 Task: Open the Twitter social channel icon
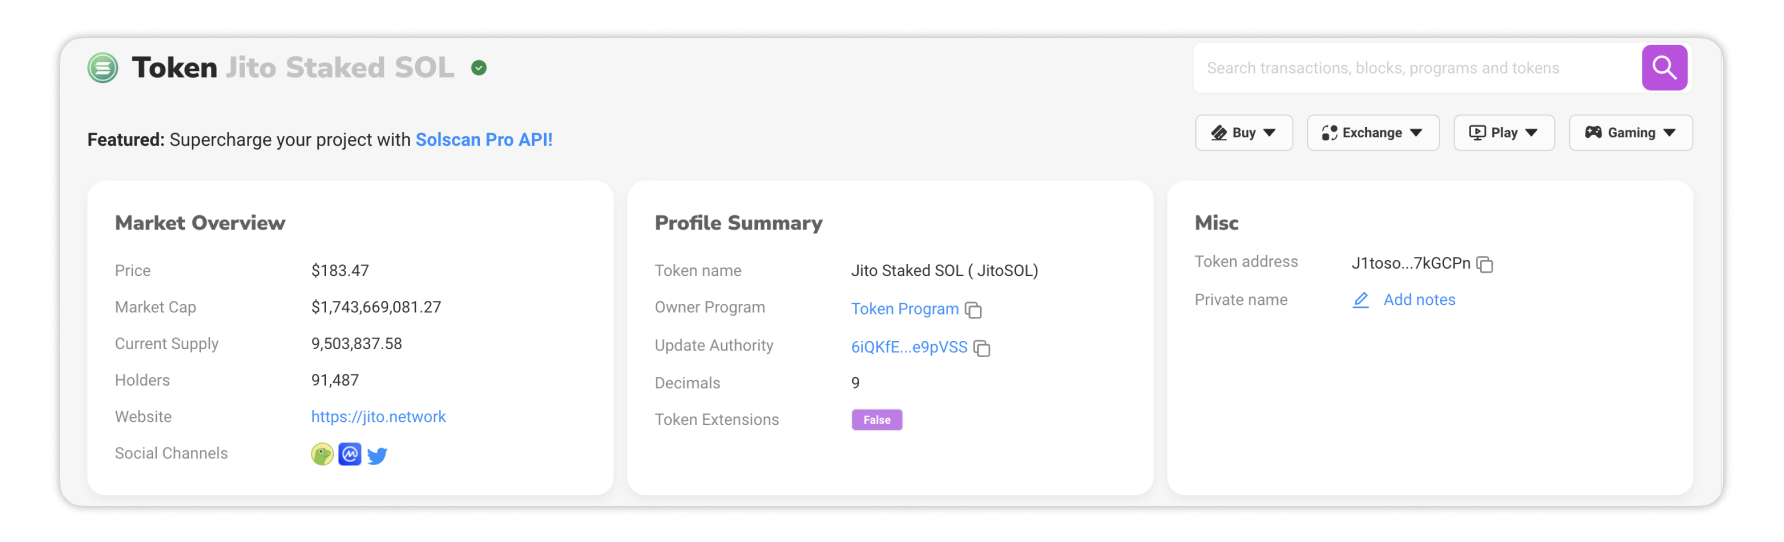377,456
